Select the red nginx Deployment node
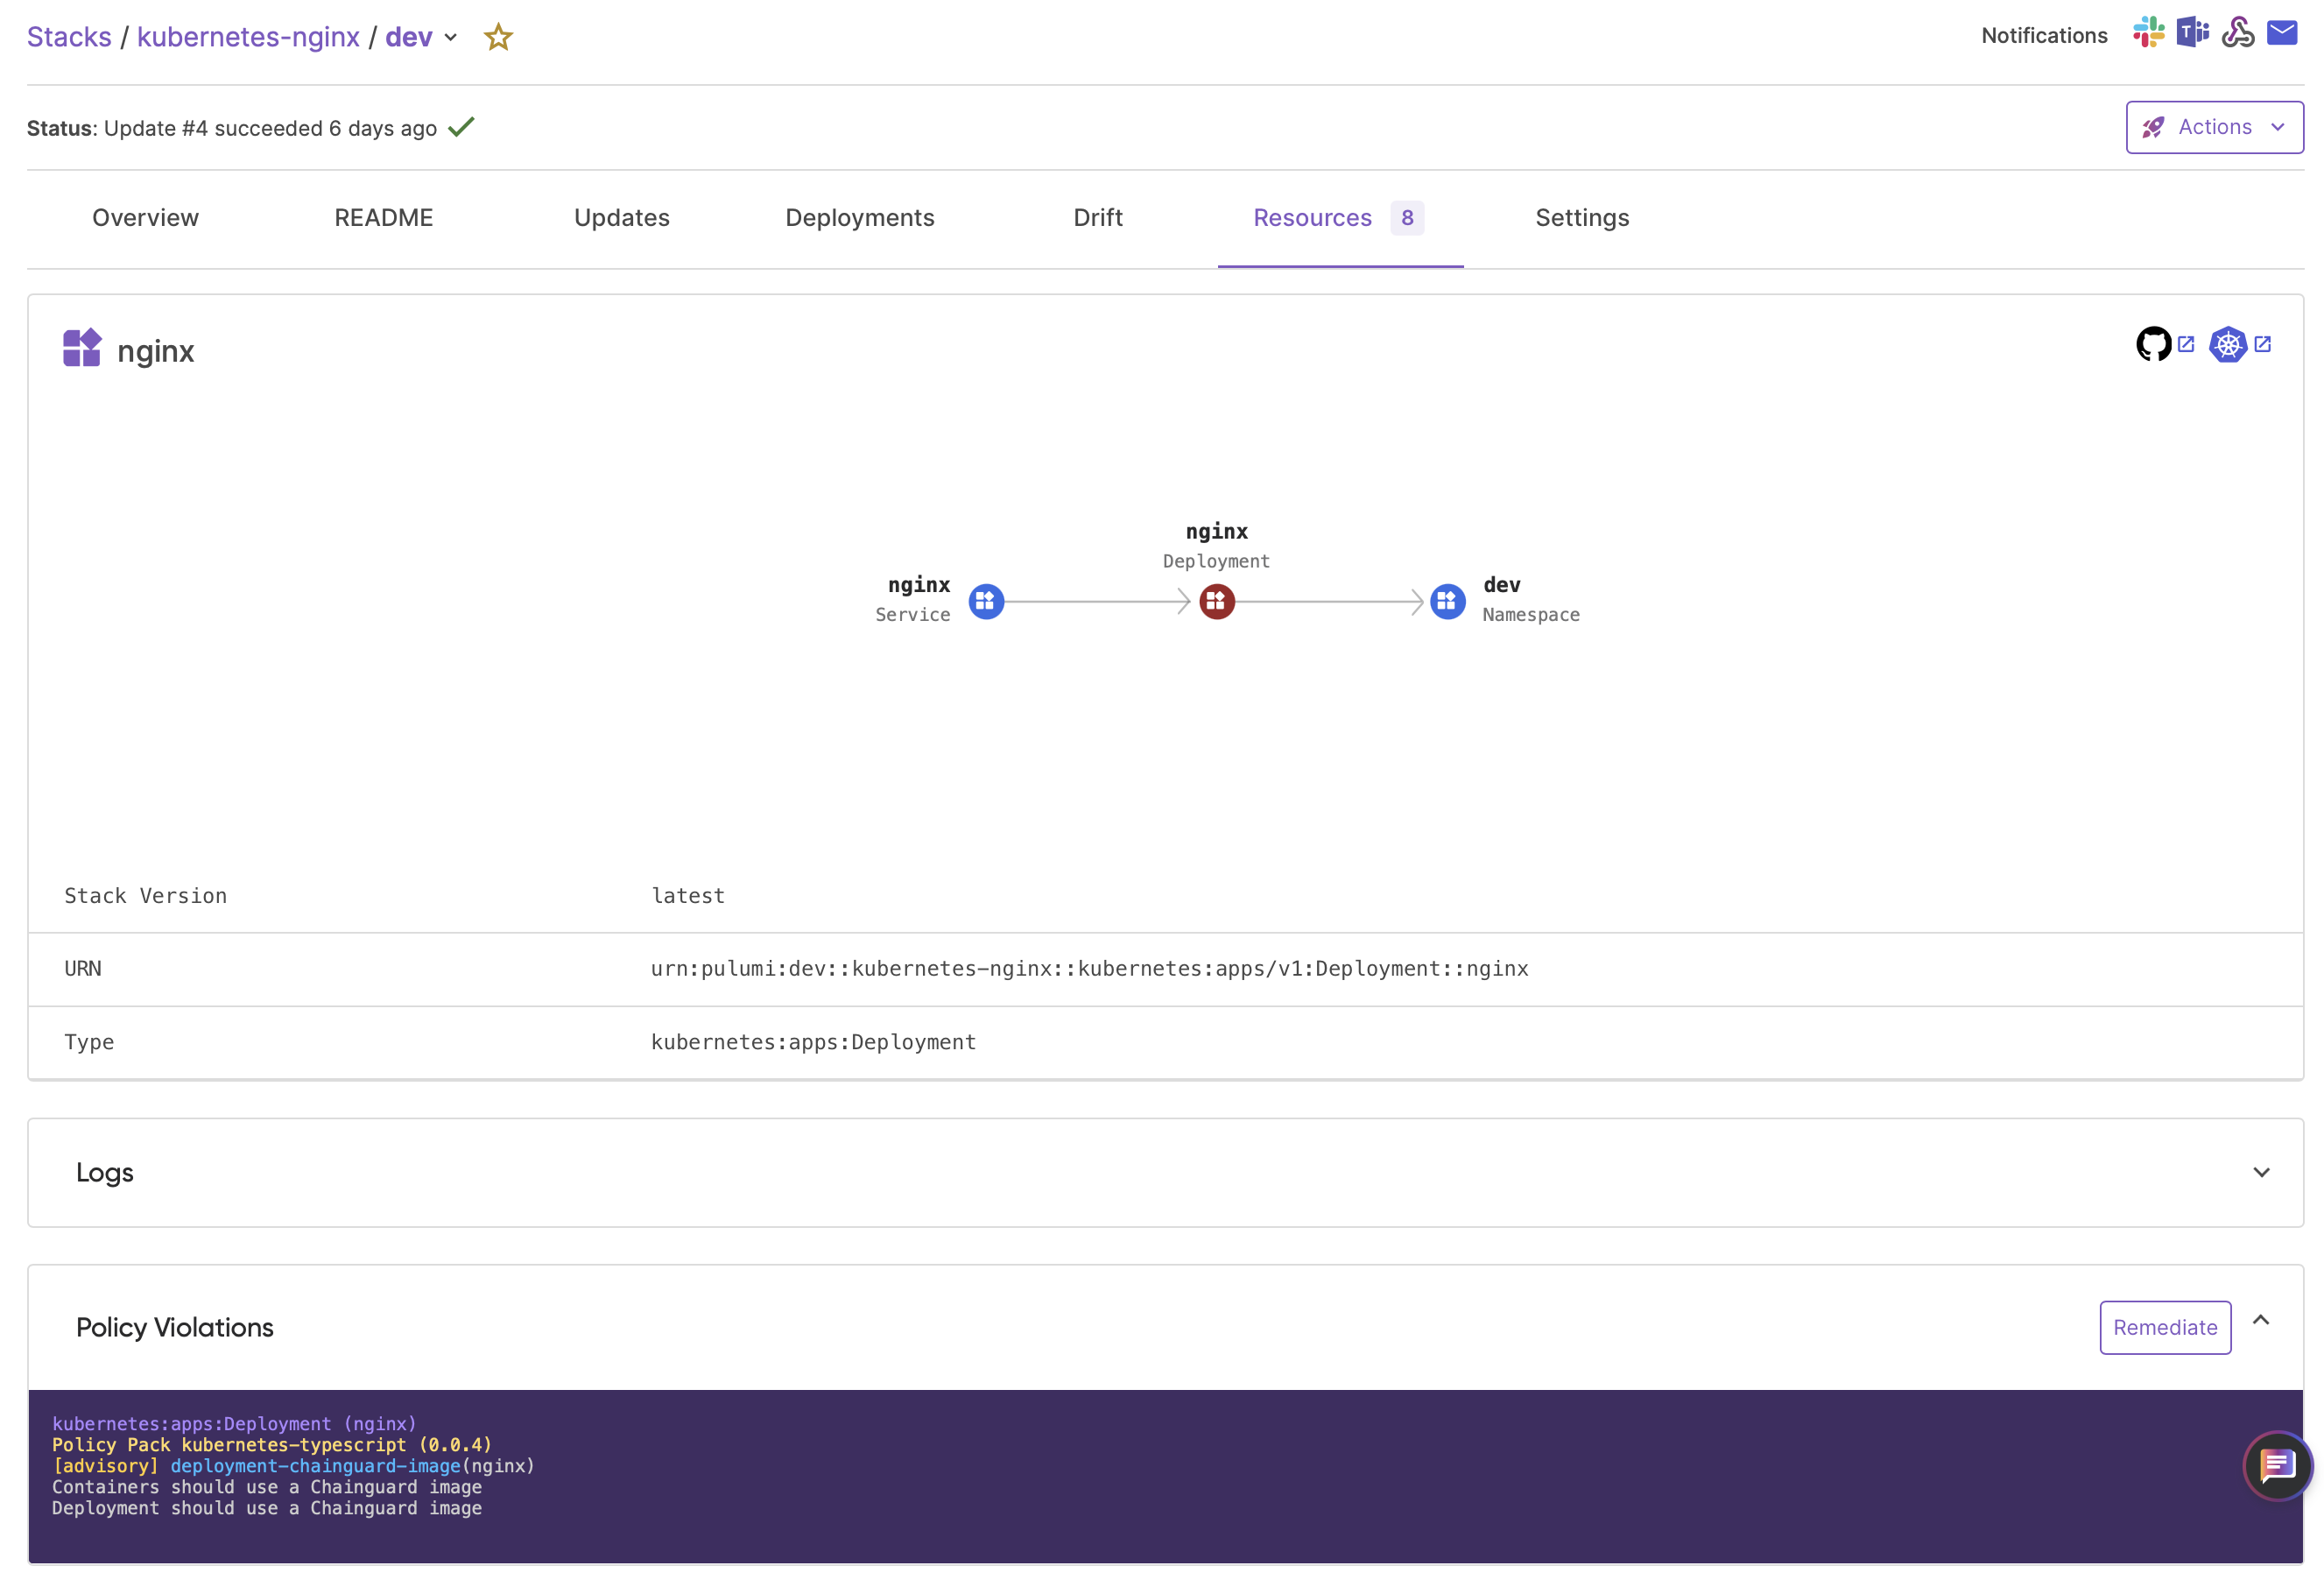 pos(1217,601)
